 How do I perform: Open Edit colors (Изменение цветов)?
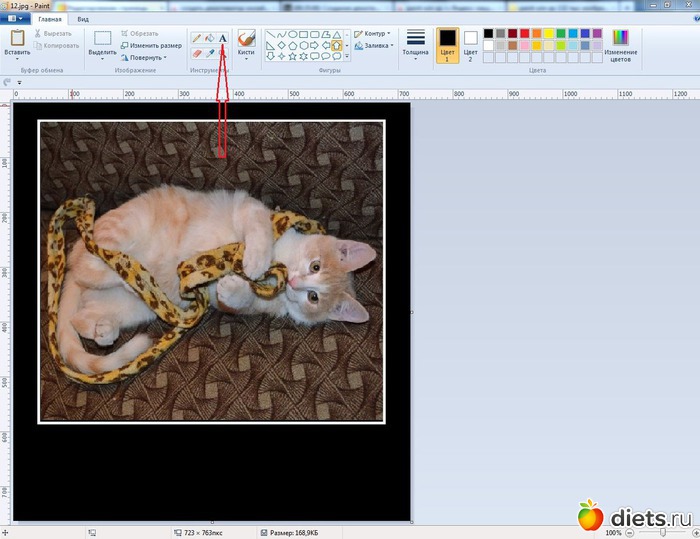click(620, 38)
